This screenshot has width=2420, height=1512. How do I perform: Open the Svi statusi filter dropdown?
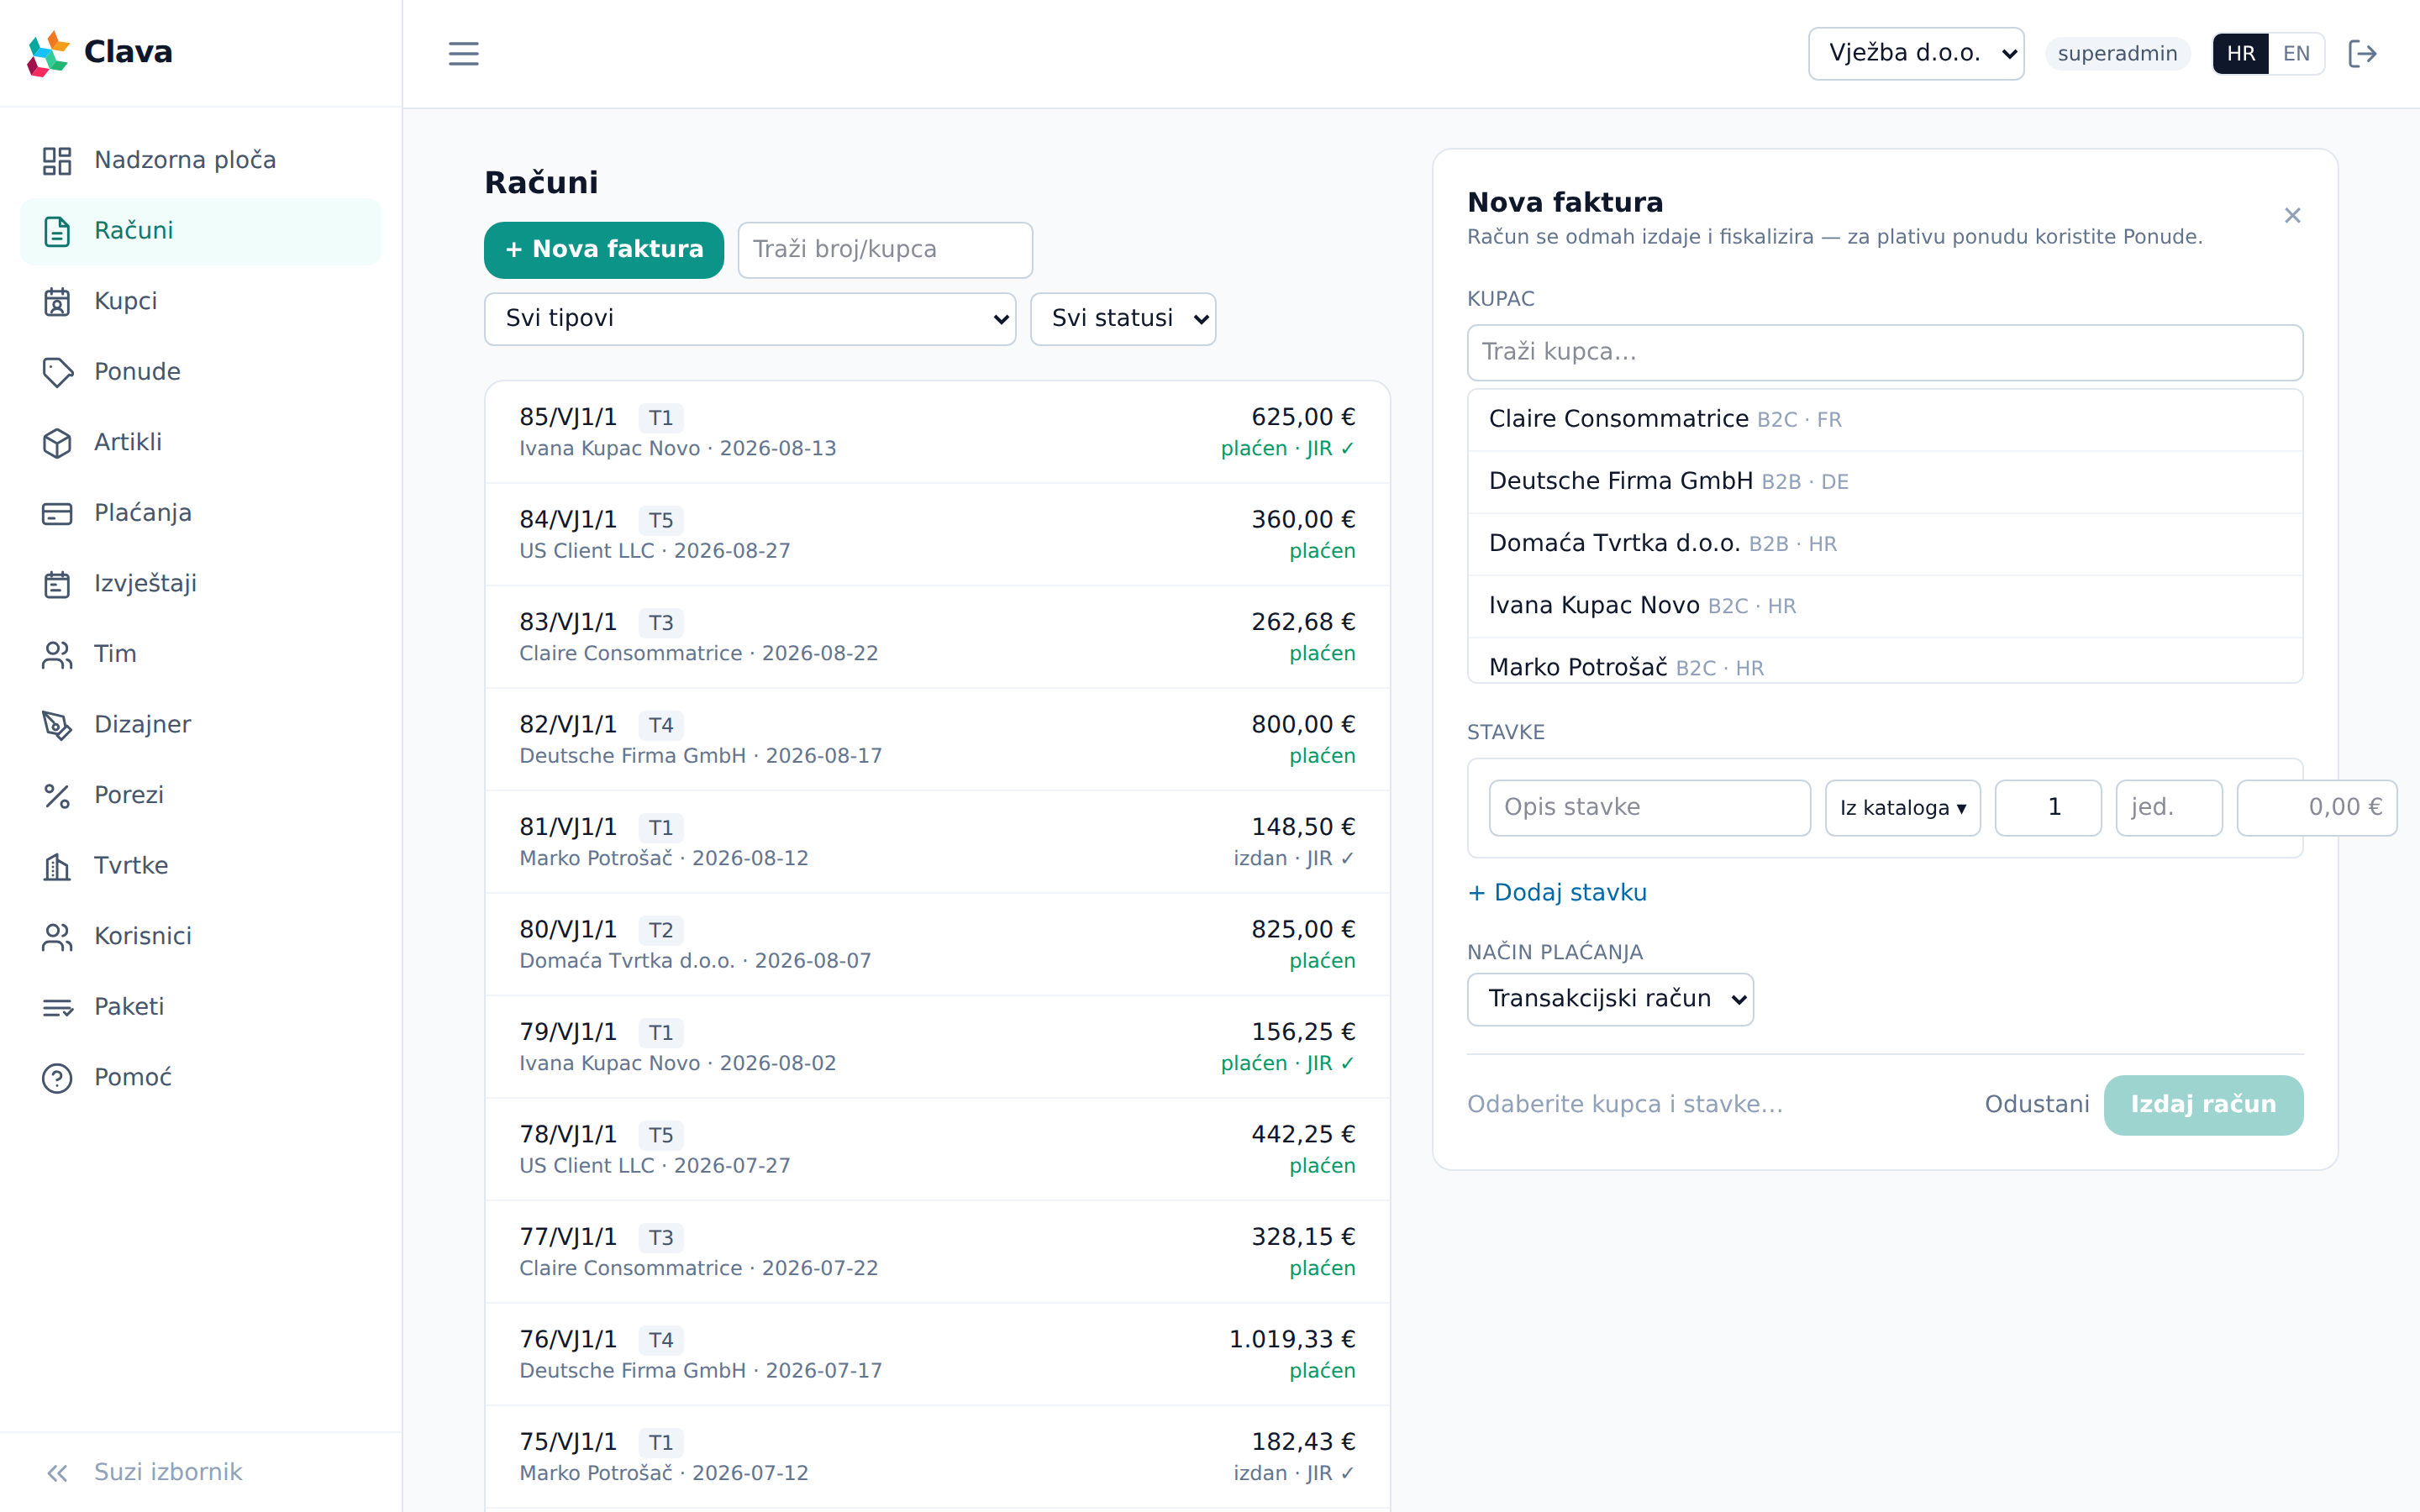[1123, 318]
